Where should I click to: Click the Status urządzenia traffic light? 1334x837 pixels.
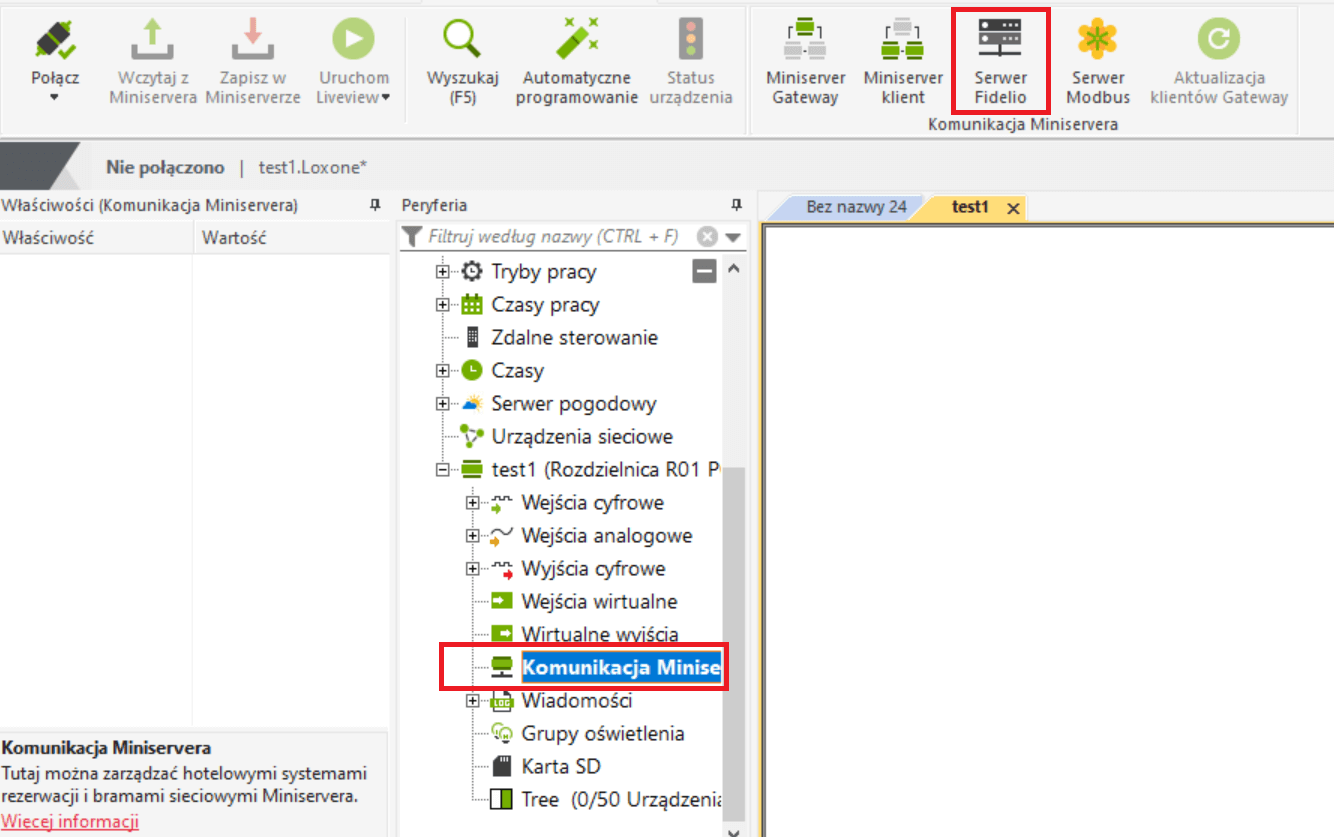tap(690, 42)
